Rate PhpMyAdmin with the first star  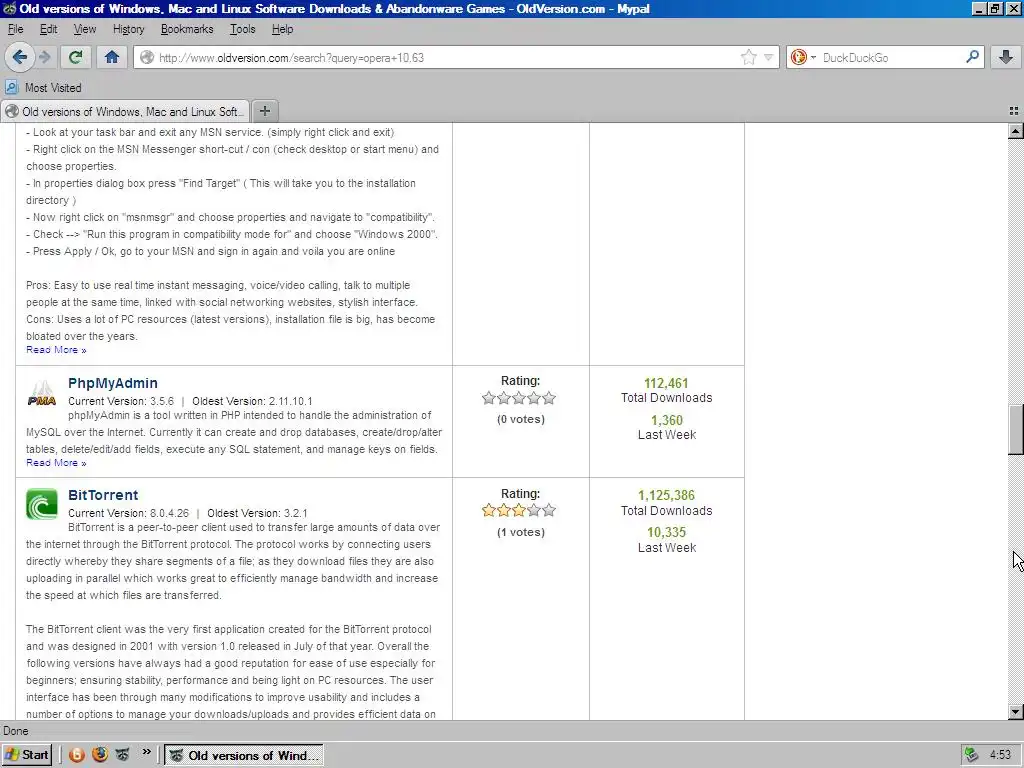tap(488, 398)
